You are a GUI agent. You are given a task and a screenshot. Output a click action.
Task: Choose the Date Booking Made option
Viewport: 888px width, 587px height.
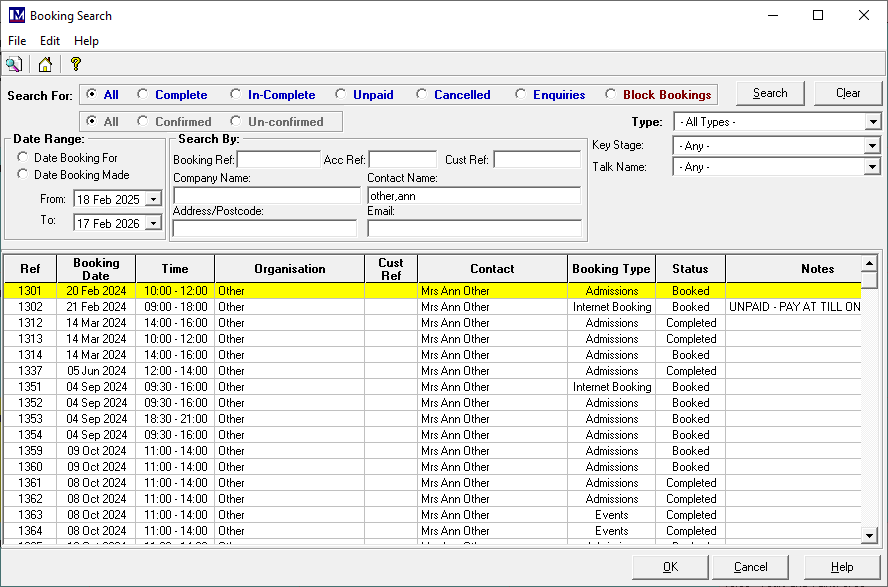pos(23,175)
